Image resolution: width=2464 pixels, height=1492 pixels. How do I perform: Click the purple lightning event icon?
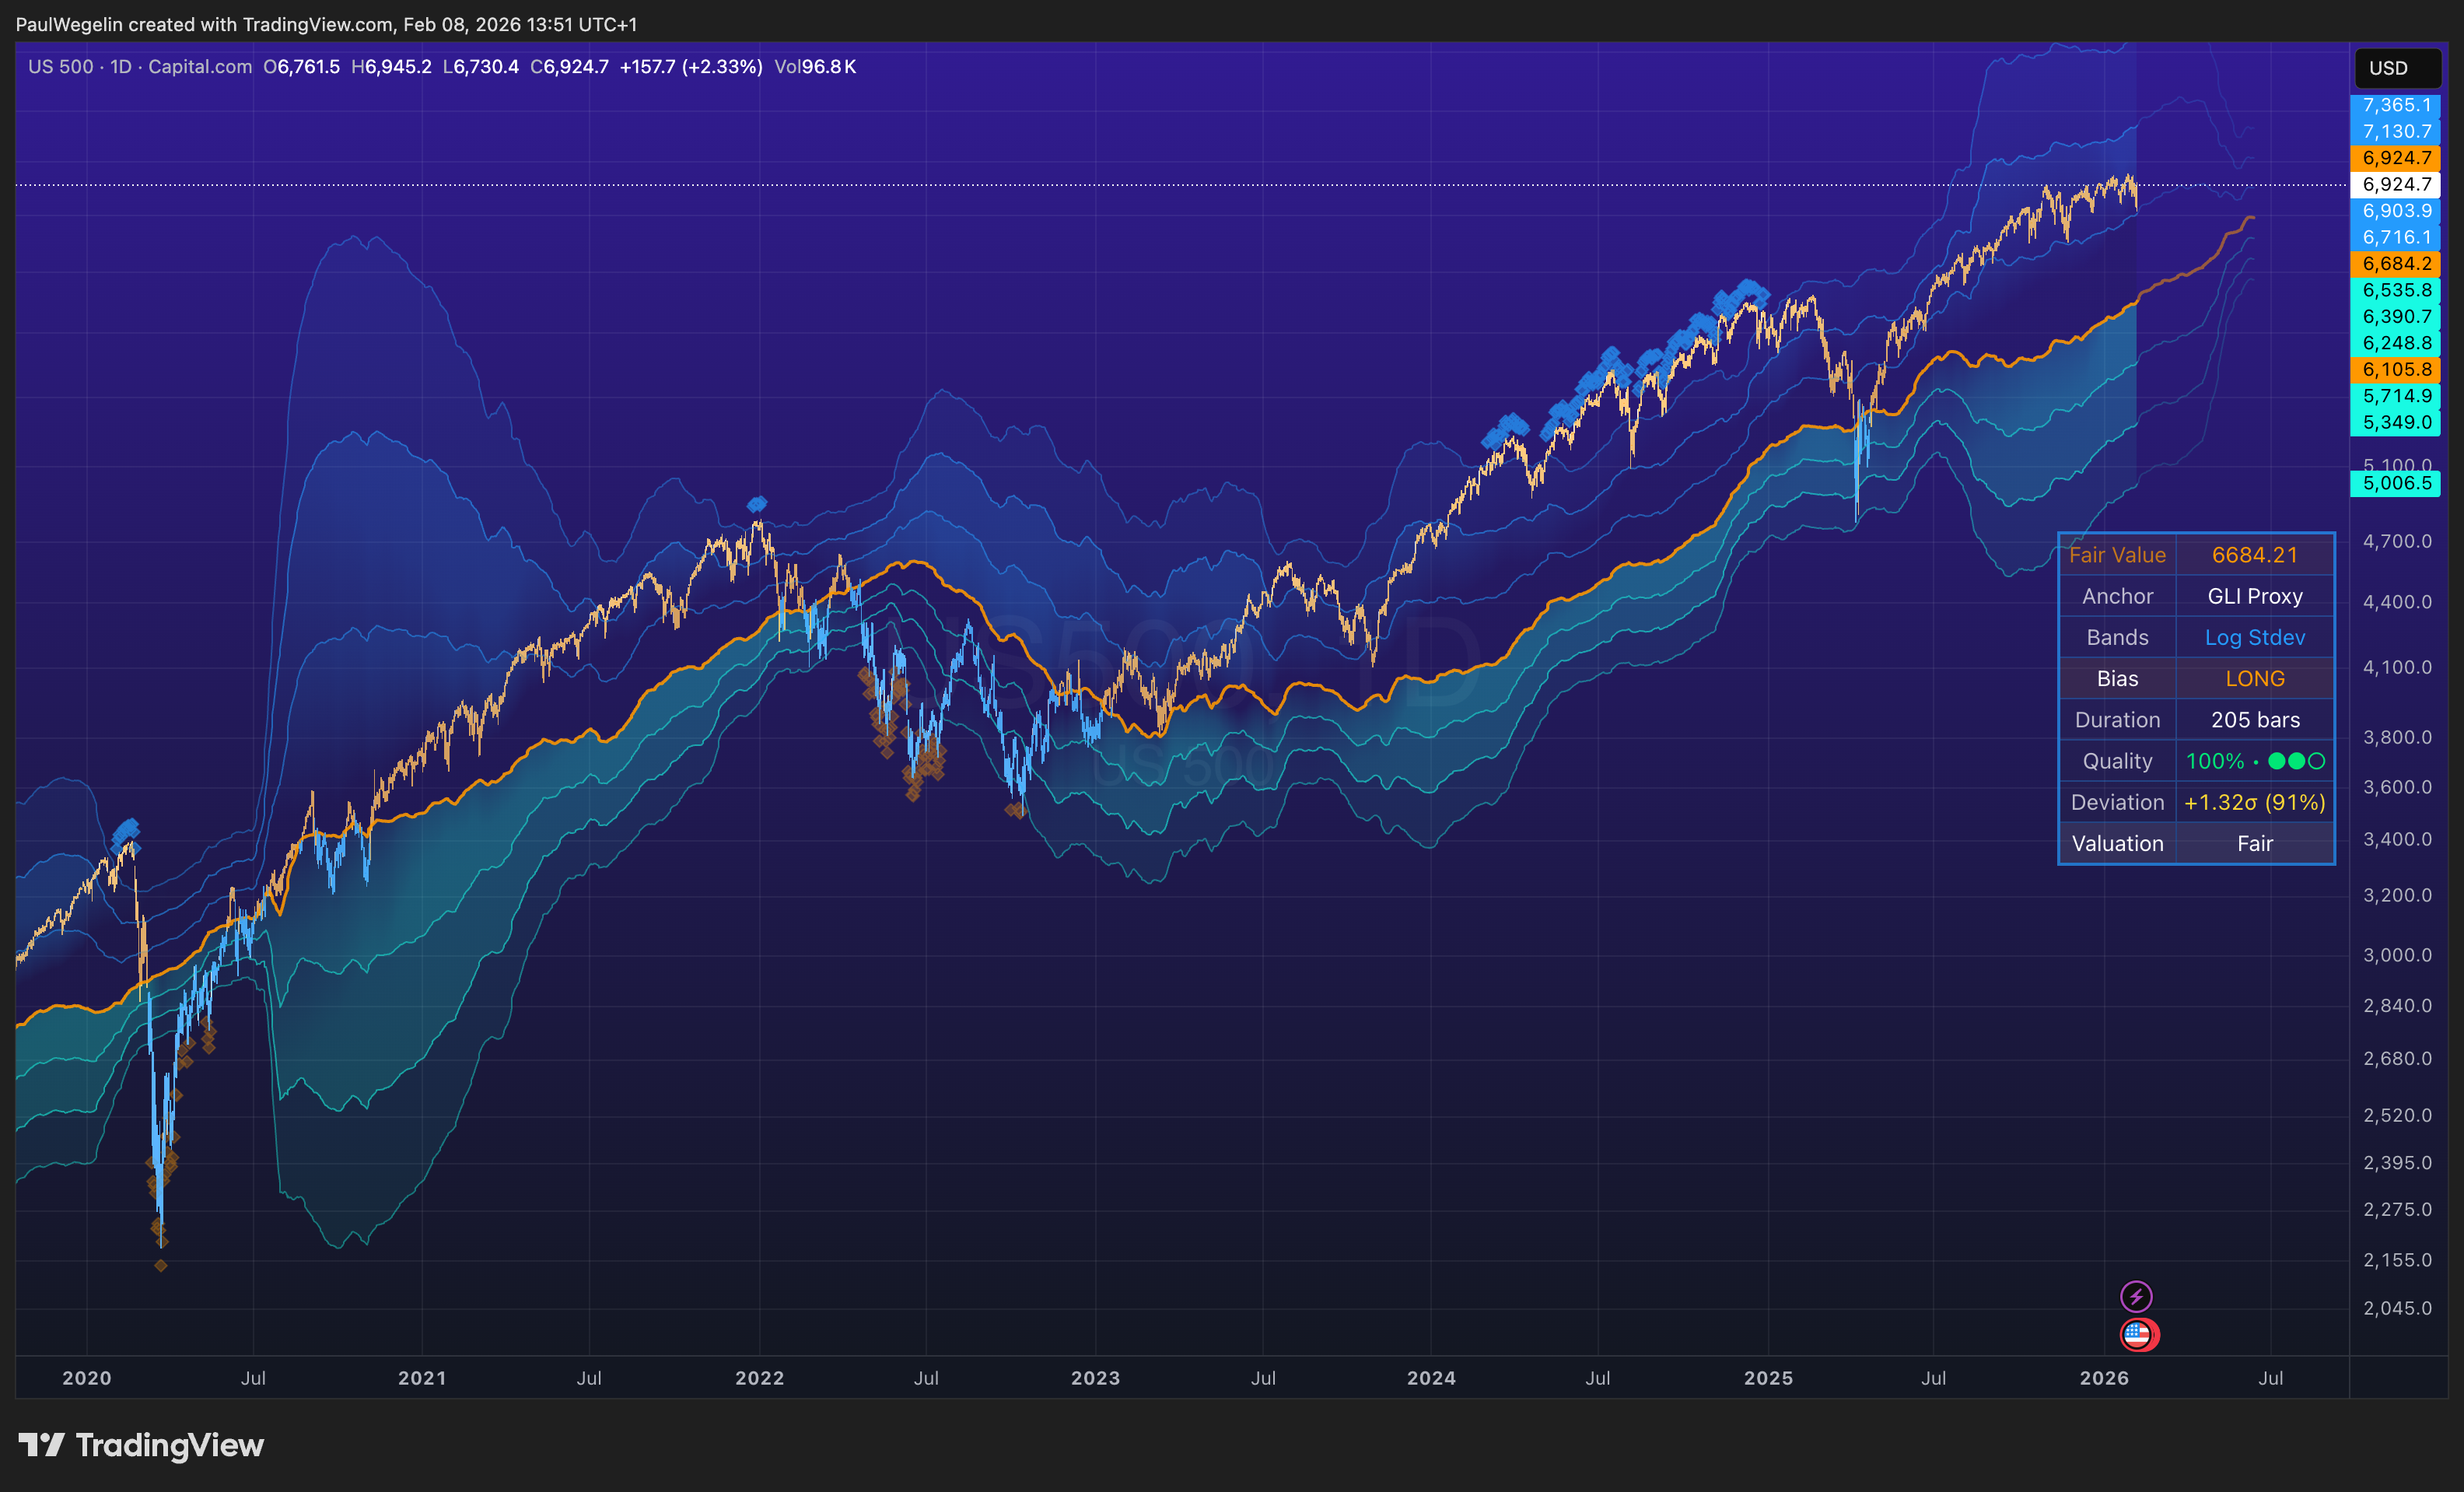[2136, 1296]
